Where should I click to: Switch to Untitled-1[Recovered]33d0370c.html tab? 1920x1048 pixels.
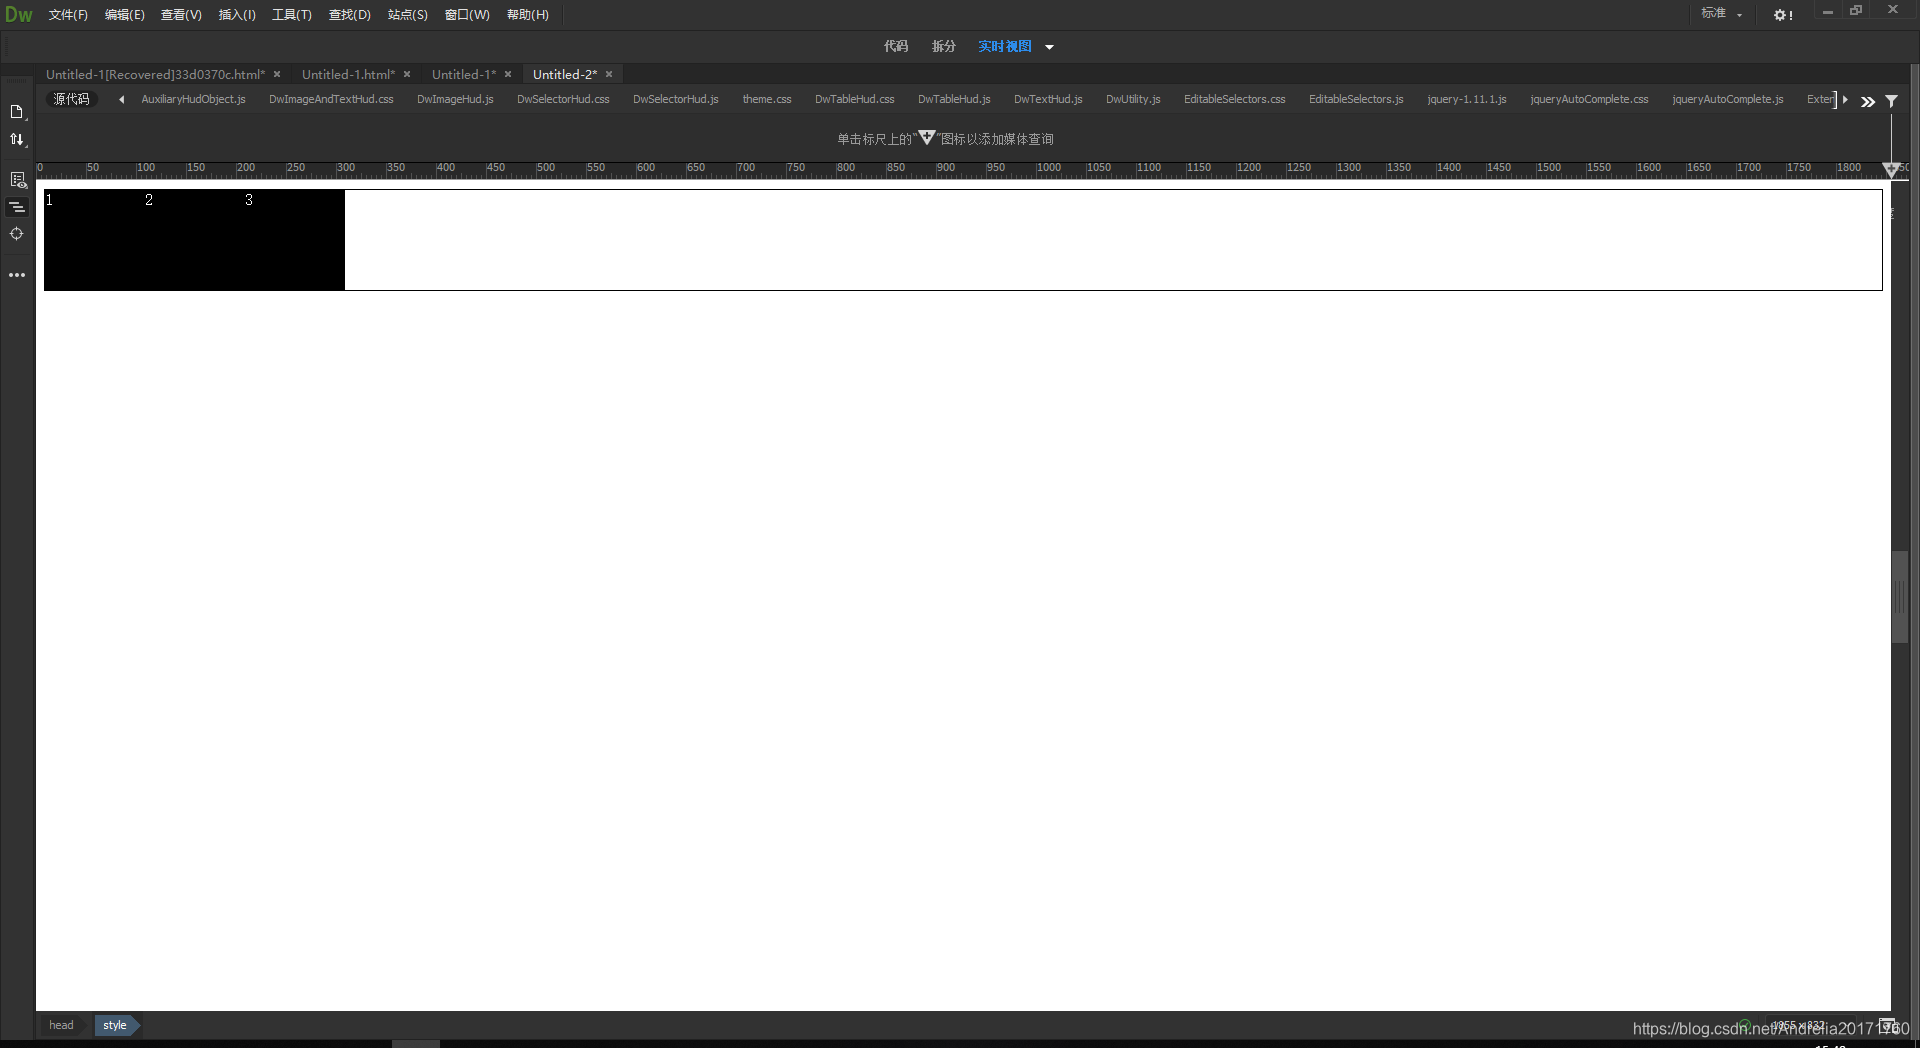[x=155, y=74]
